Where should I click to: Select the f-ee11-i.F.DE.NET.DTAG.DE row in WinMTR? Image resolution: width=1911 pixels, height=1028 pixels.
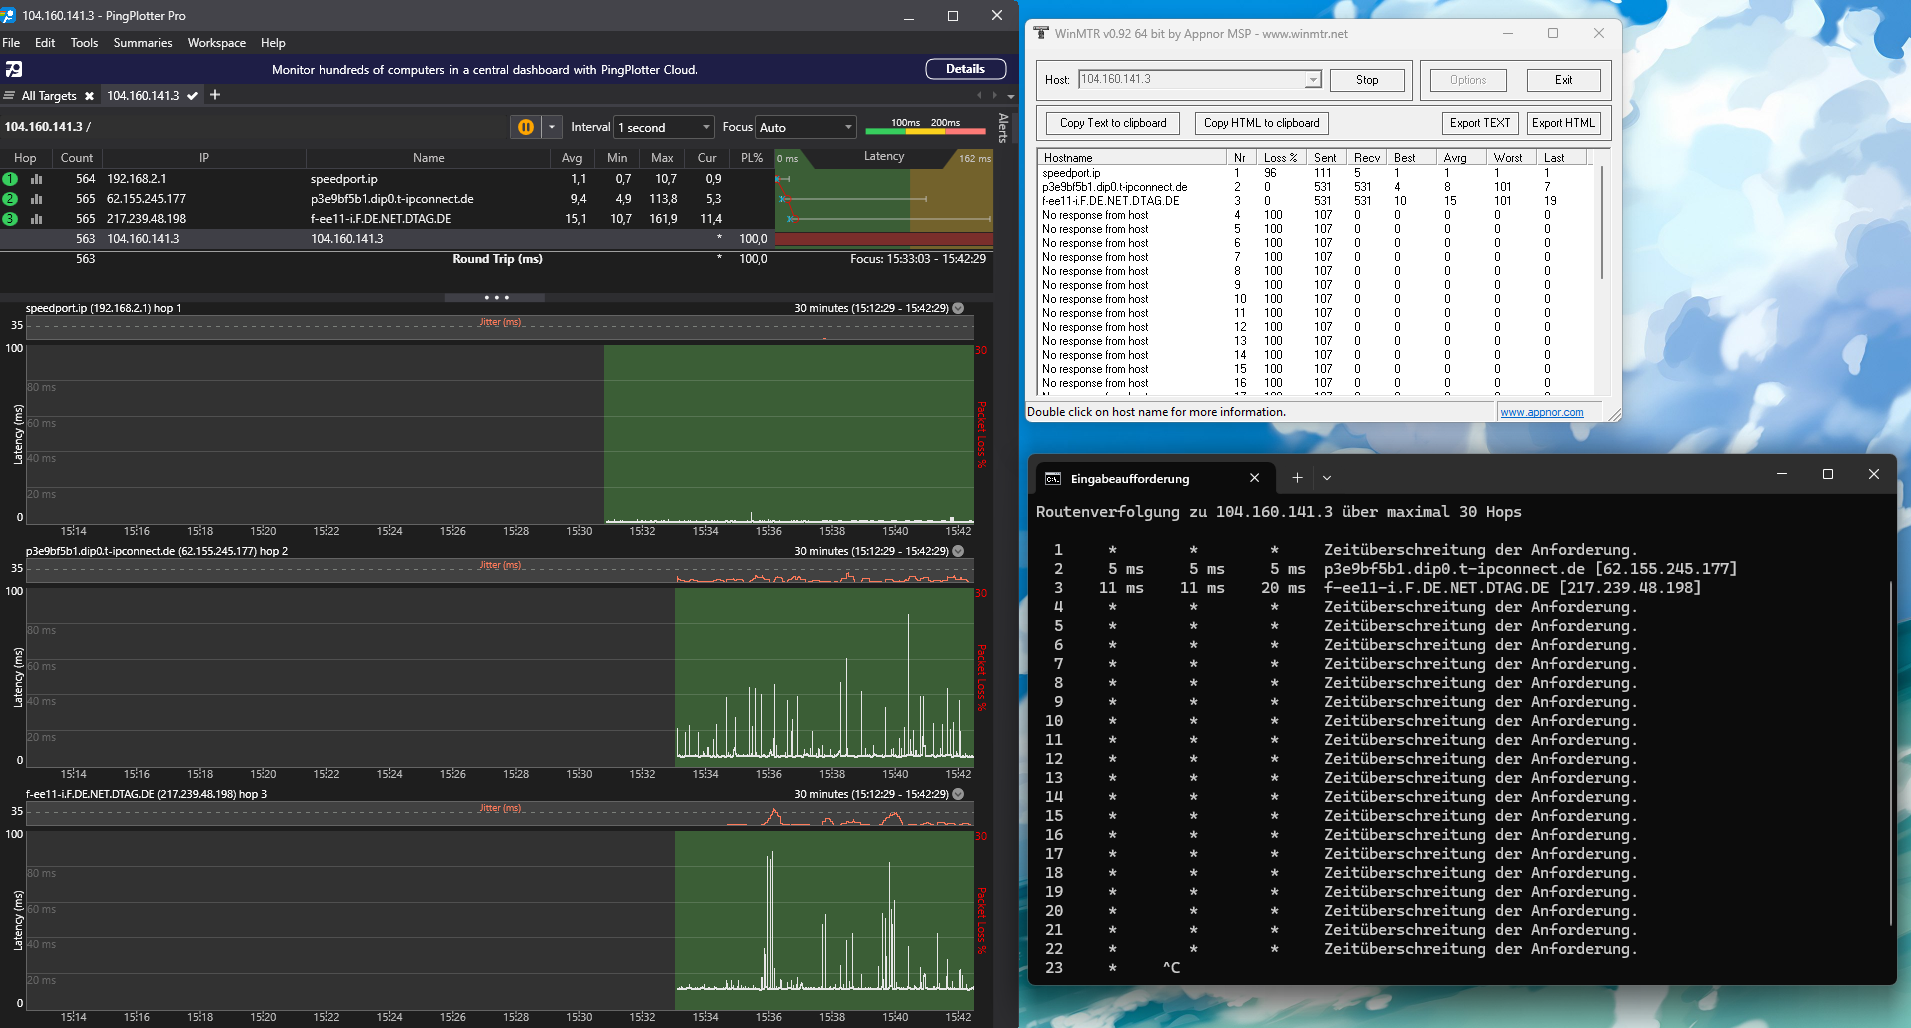pos(1314,201)
